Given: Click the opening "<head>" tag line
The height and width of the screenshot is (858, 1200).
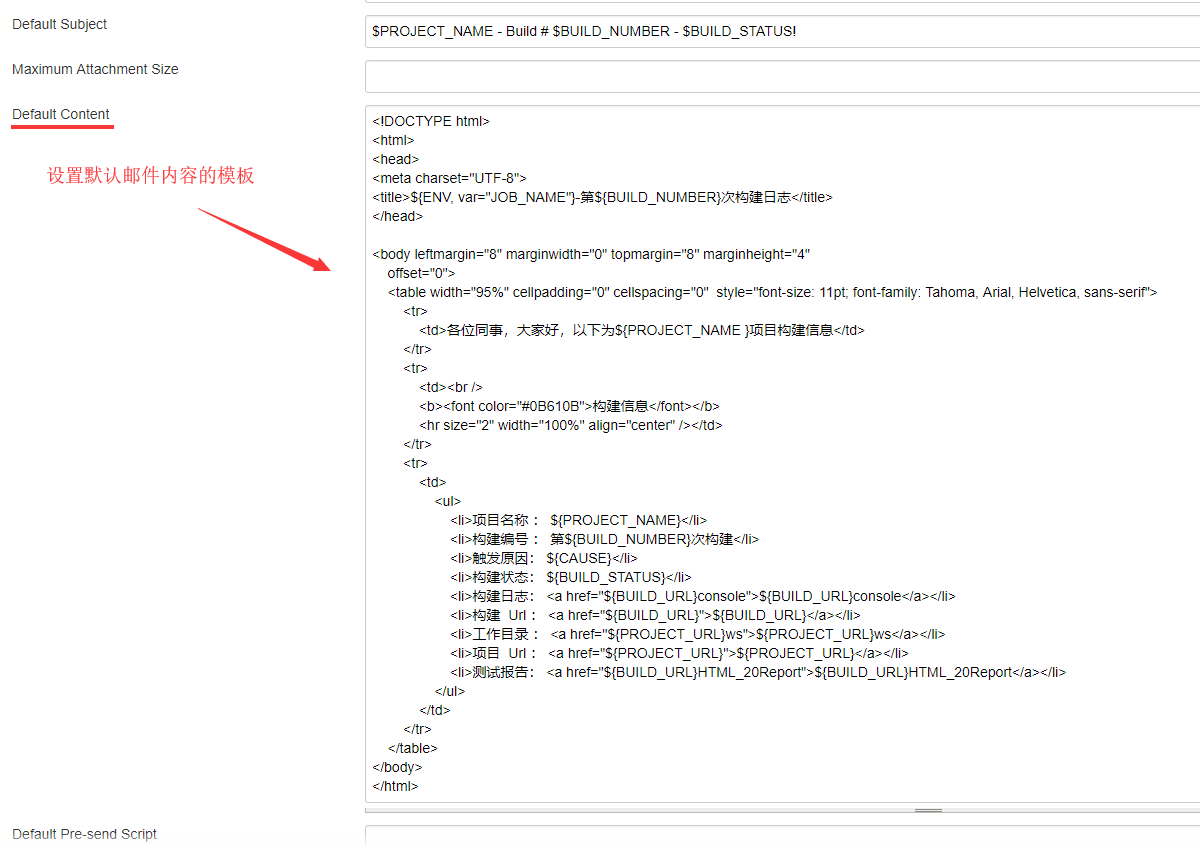Looking at the screenshot, I should pos(395,159).
